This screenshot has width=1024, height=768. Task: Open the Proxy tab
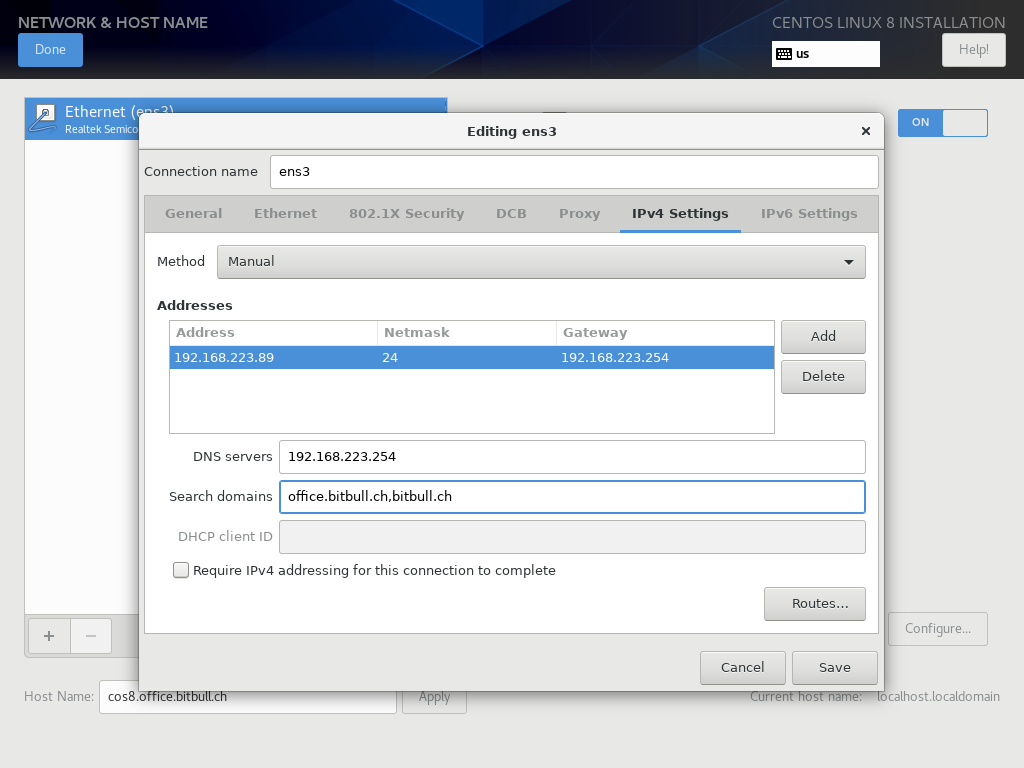pos(579,214)
